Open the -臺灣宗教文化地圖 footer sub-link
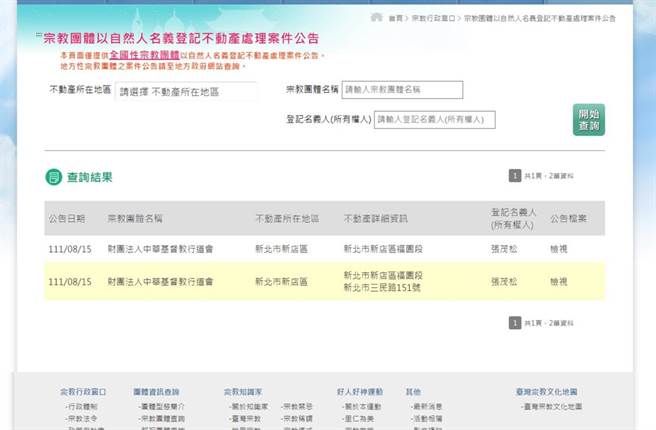 click(x=551, y=407)
